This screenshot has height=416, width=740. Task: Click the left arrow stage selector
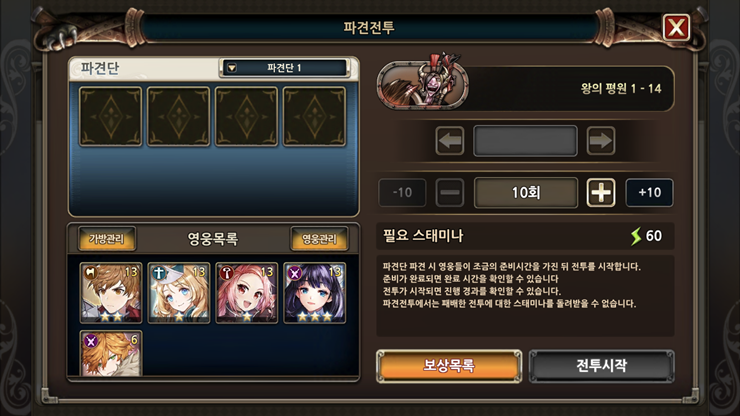[x=450, y=141]
